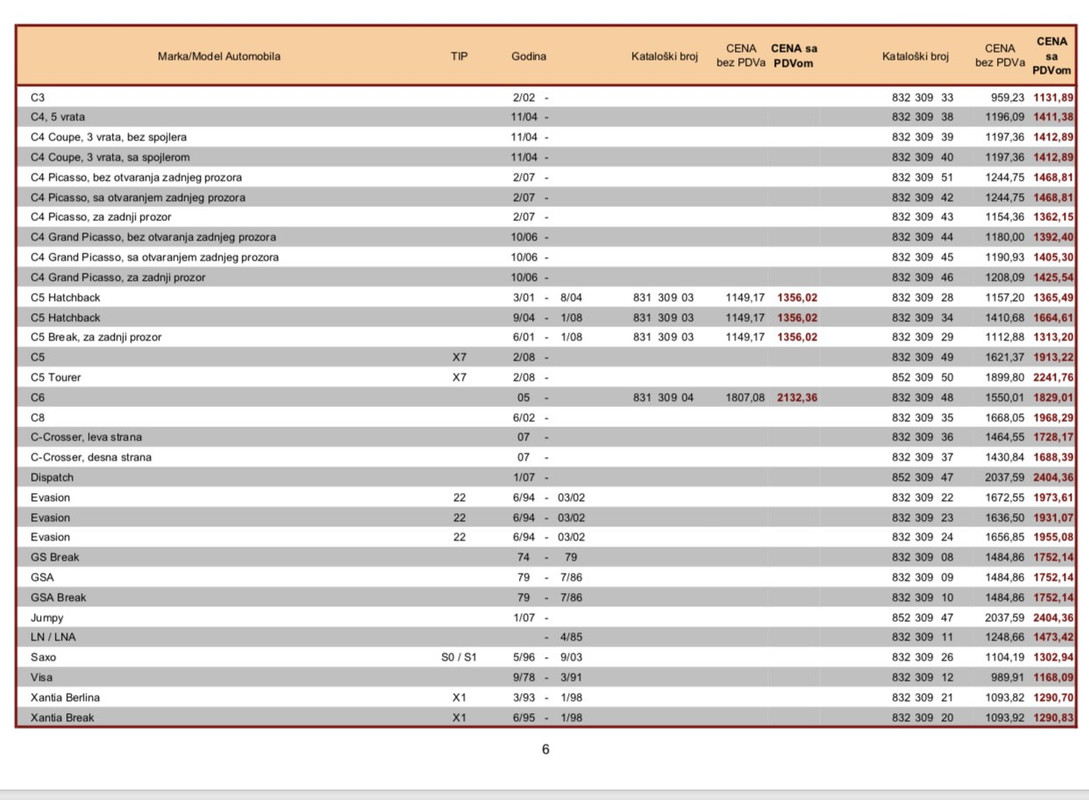Select the 'C3' model row label
The image size is (1089, 800).
(x=38, y=97)
